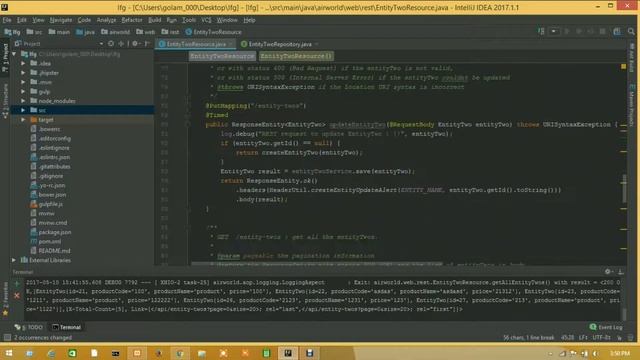Open the File menu
Viewport: 640px width, 360px height.
coord(7,20)
